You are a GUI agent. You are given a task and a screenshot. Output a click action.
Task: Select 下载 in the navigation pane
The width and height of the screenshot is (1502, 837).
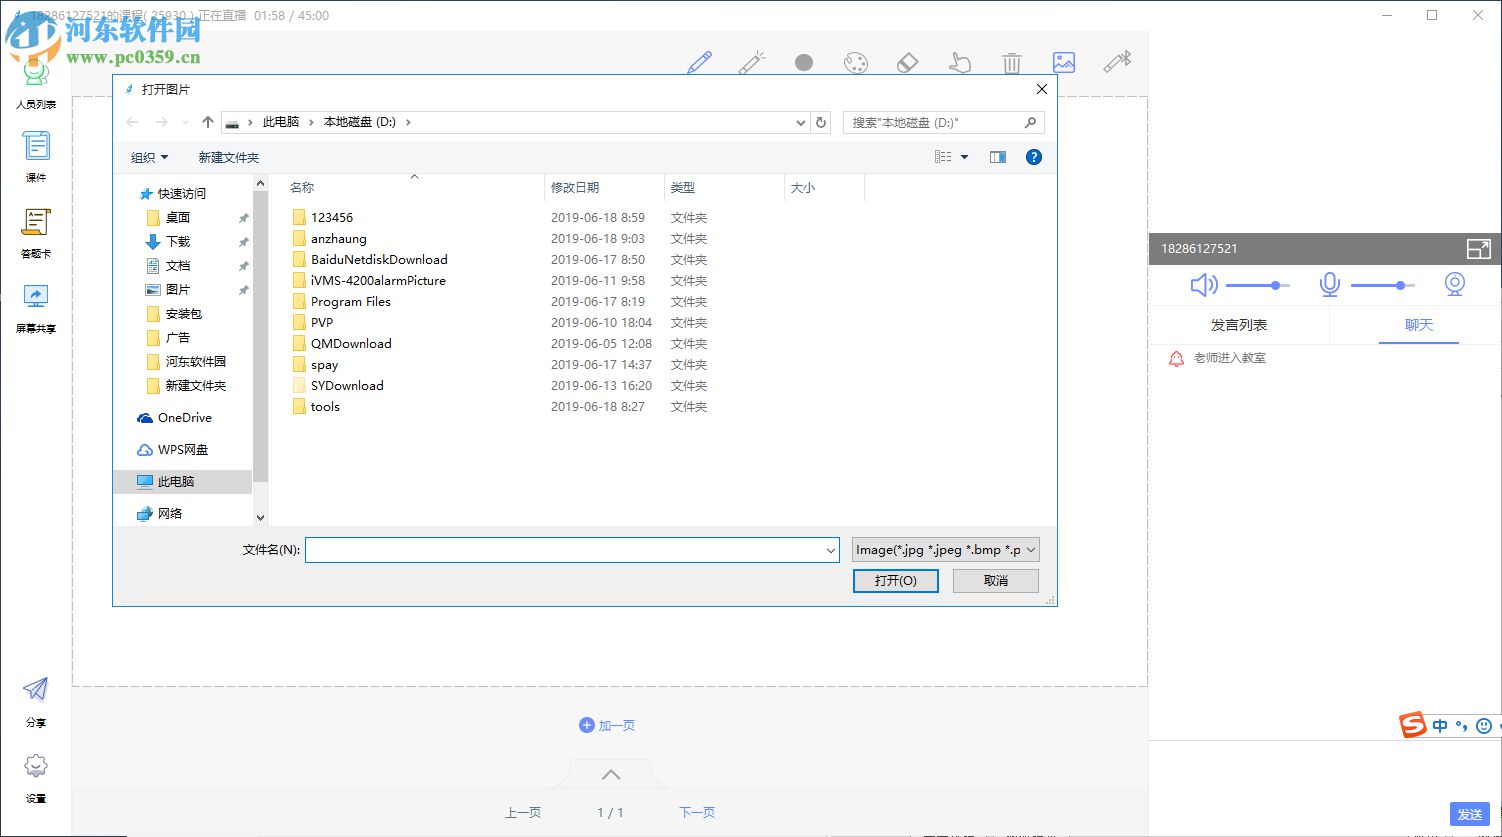(178, 242)
